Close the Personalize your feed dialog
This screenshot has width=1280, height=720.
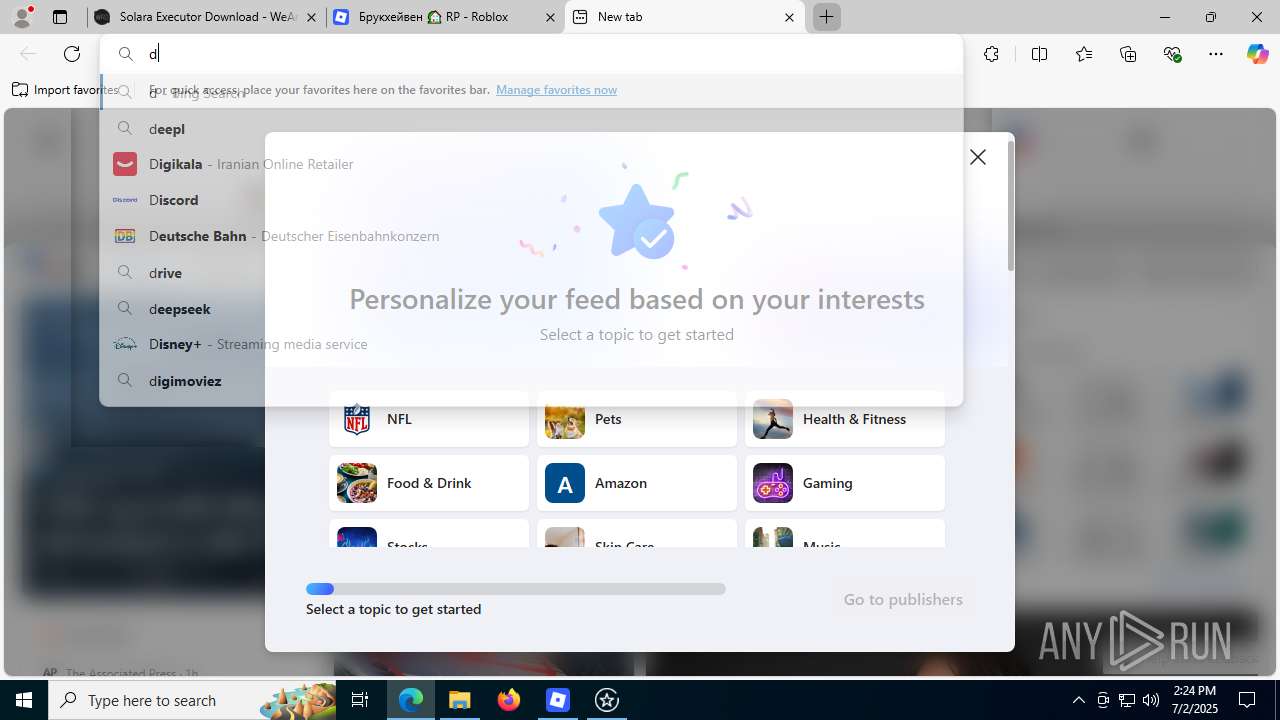[978, 157]
